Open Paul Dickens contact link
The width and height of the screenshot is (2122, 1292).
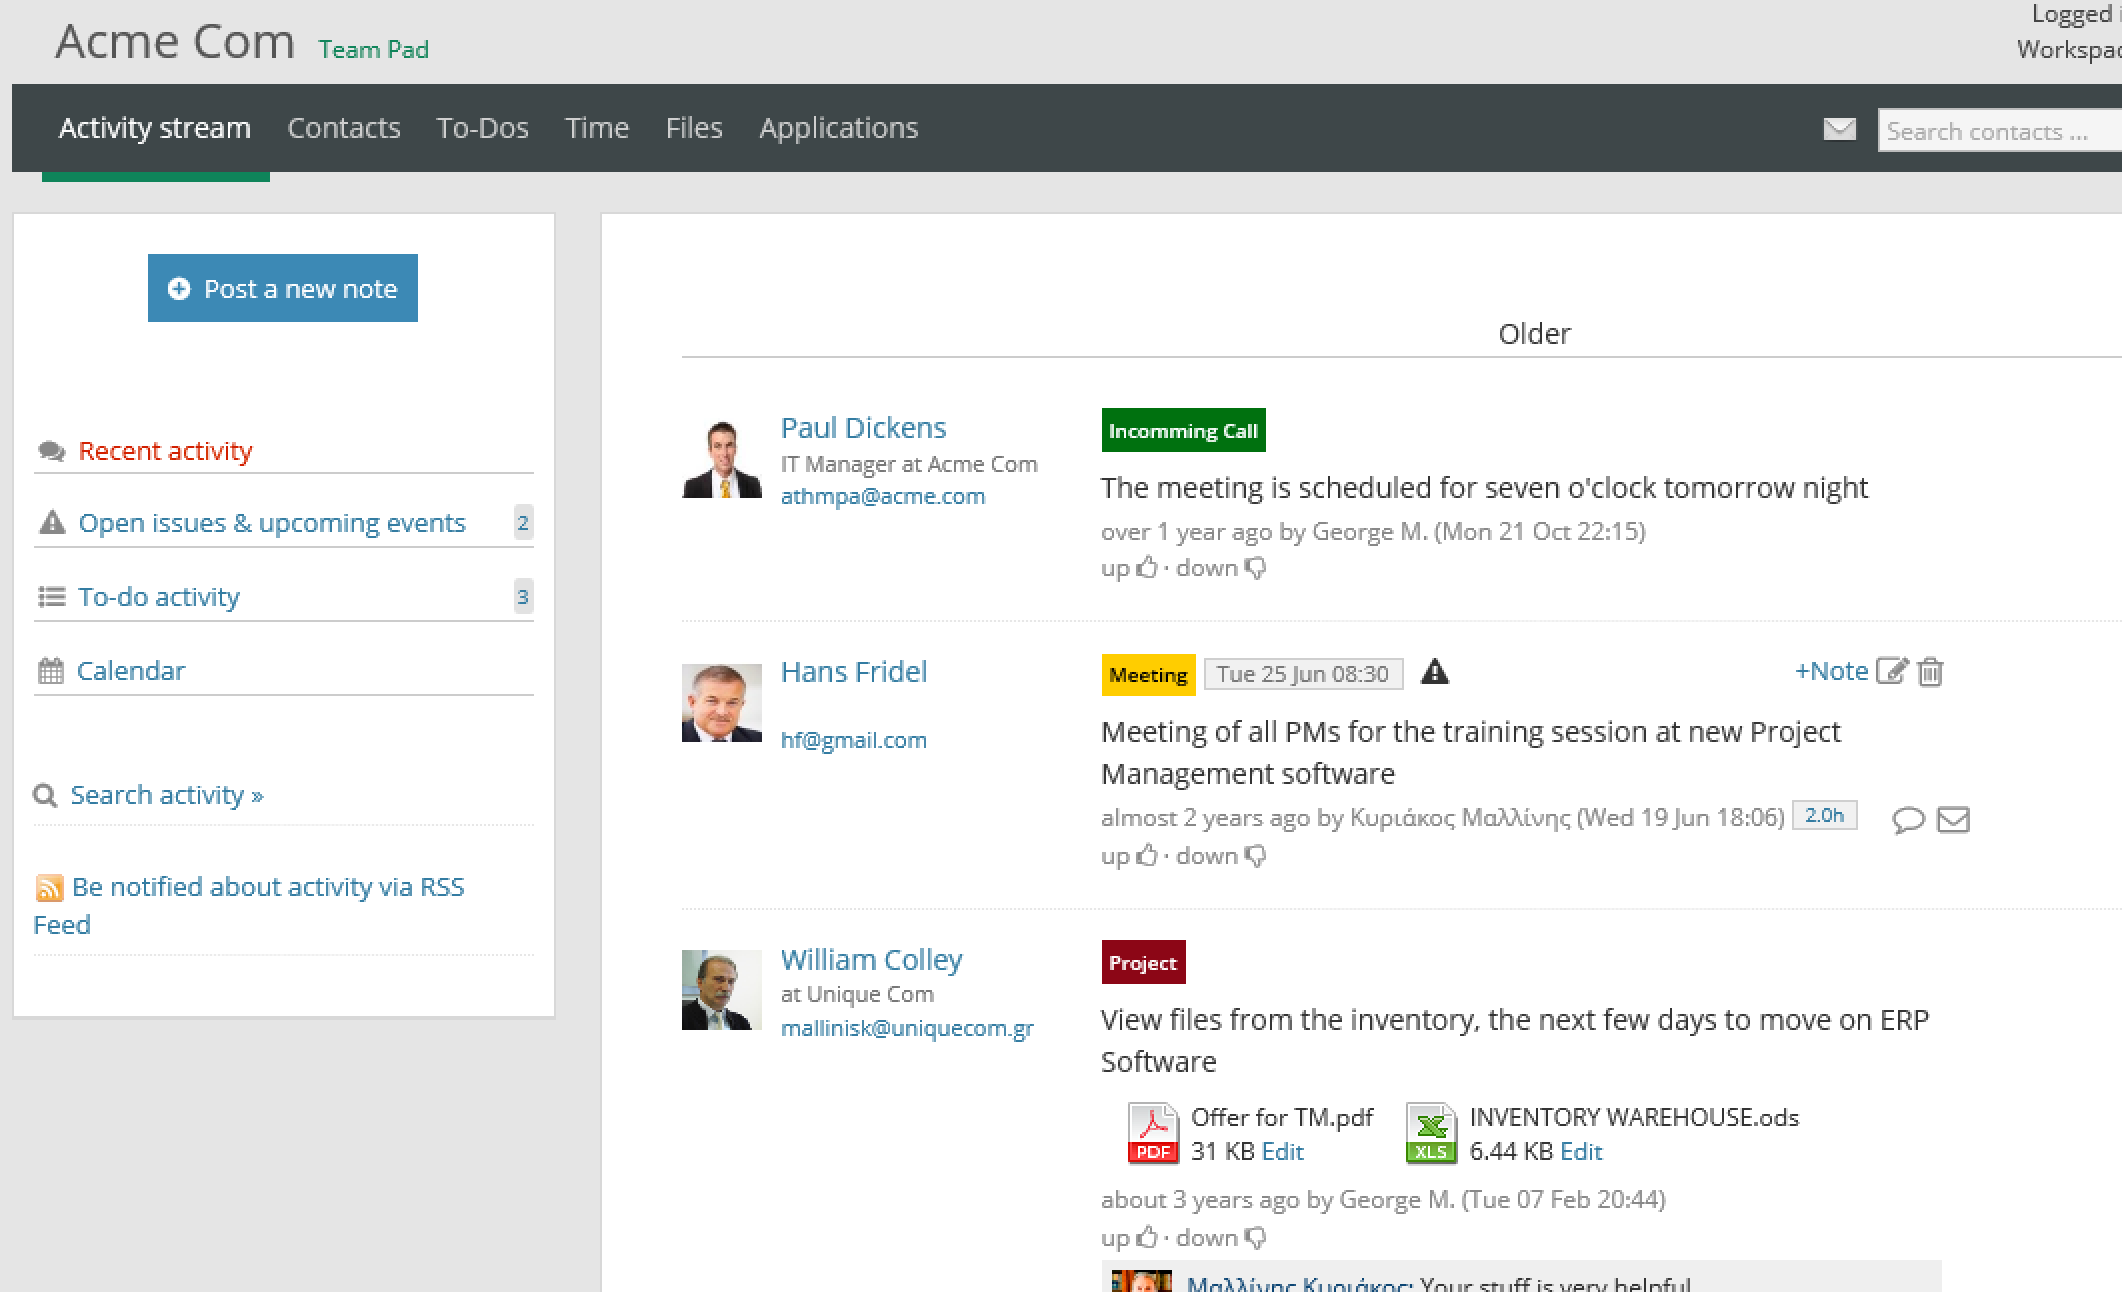[862, 428]
